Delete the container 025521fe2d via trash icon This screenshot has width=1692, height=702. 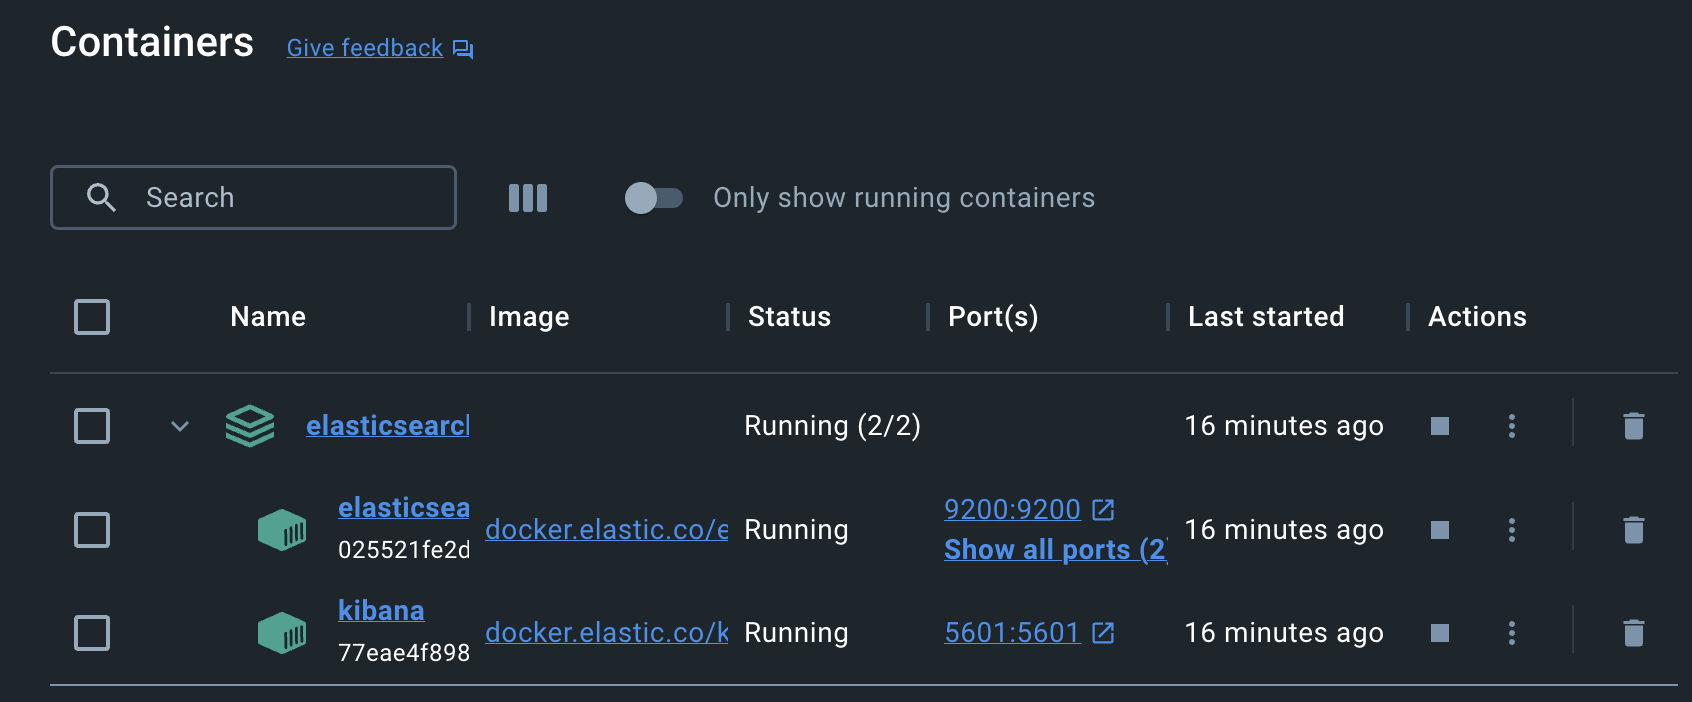click(1634, 530)
